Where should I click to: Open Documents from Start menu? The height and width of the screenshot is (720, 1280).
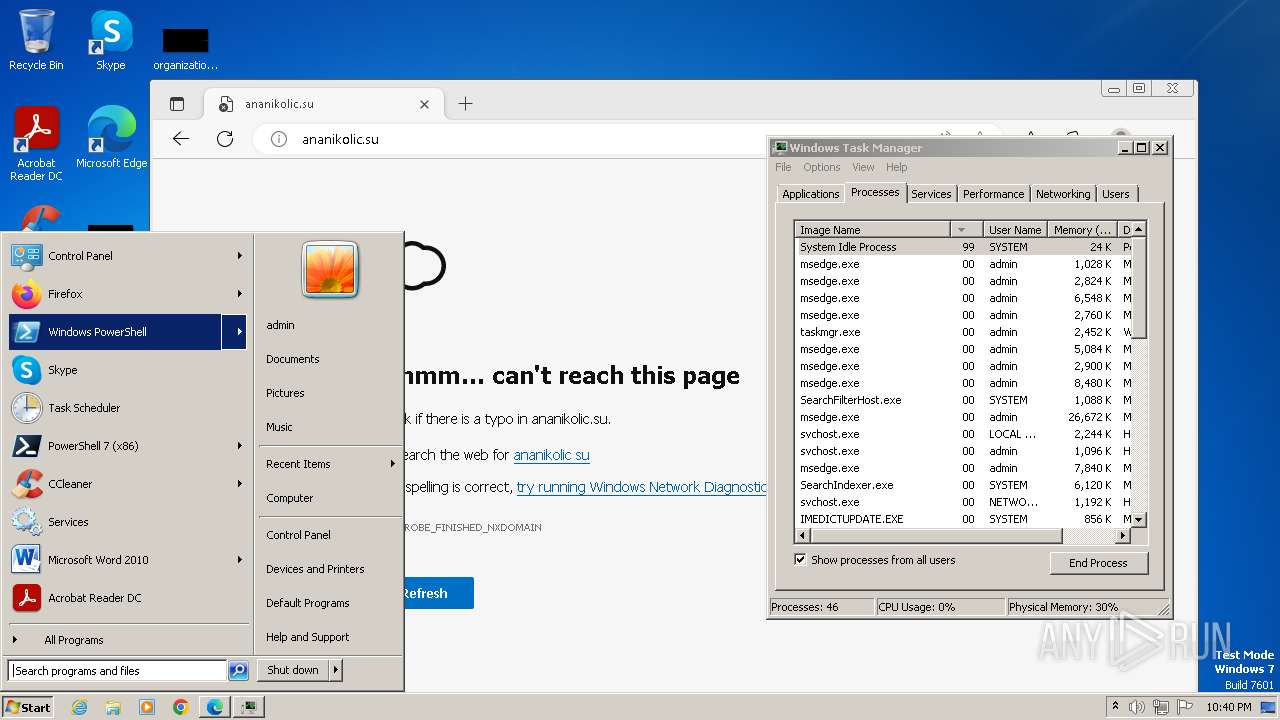[293, 359]
